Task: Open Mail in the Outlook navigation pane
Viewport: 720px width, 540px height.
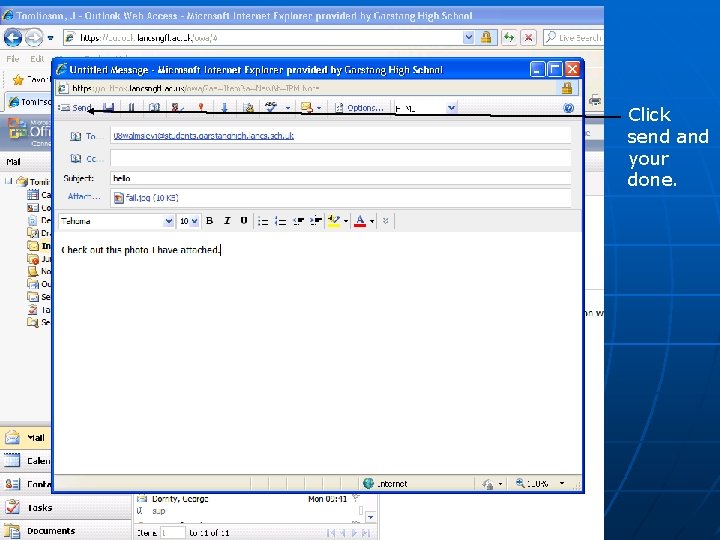Action: coord(26,438)
